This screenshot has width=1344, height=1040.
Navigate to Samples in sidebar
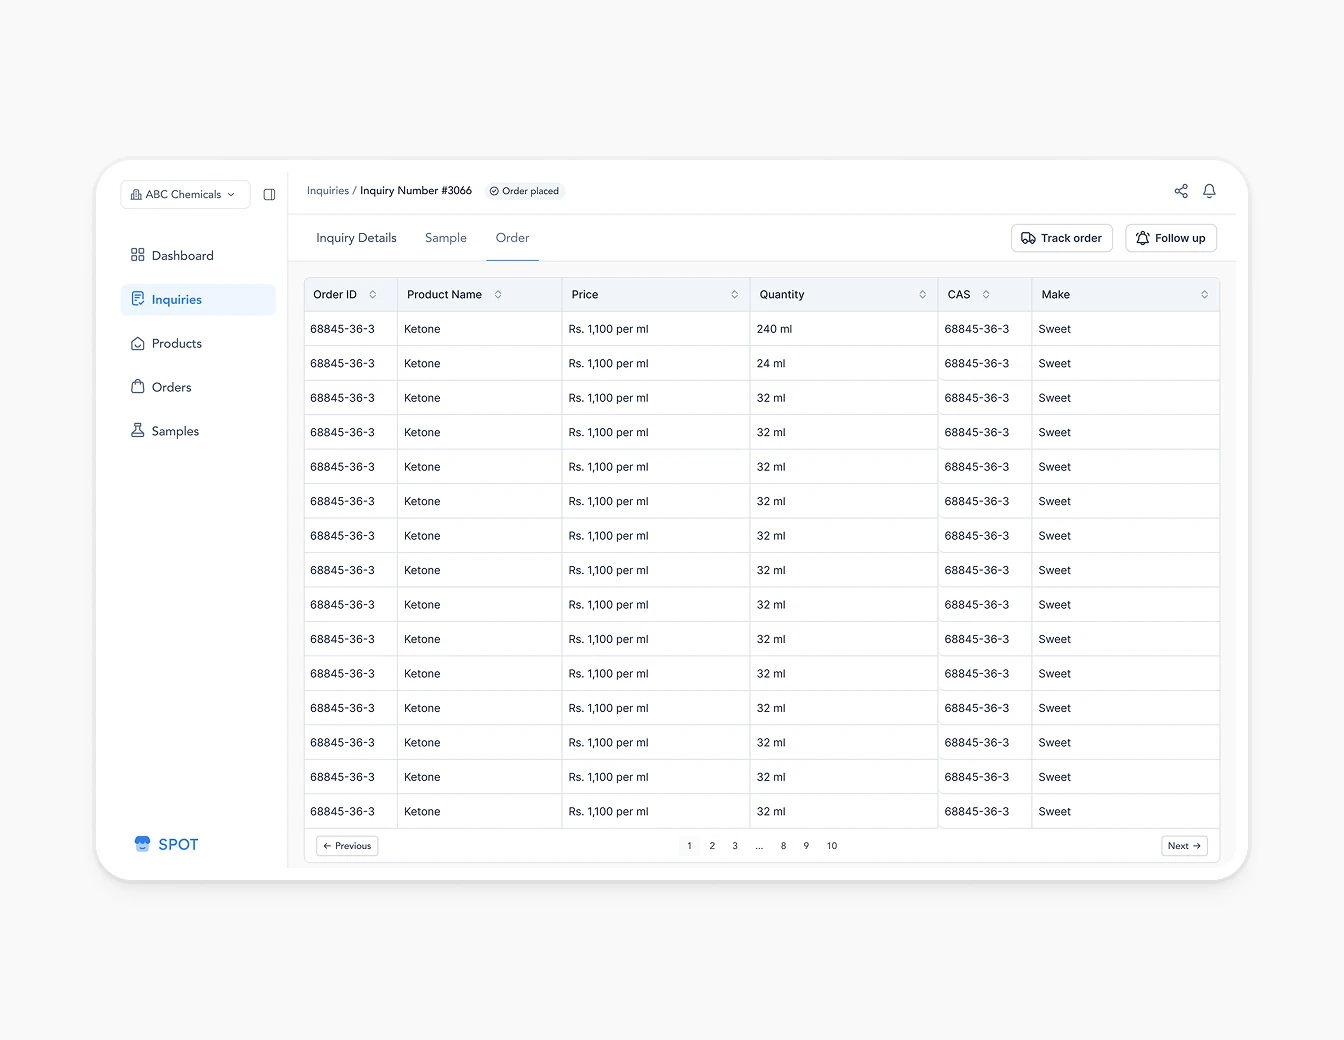(x=175, y=432)
